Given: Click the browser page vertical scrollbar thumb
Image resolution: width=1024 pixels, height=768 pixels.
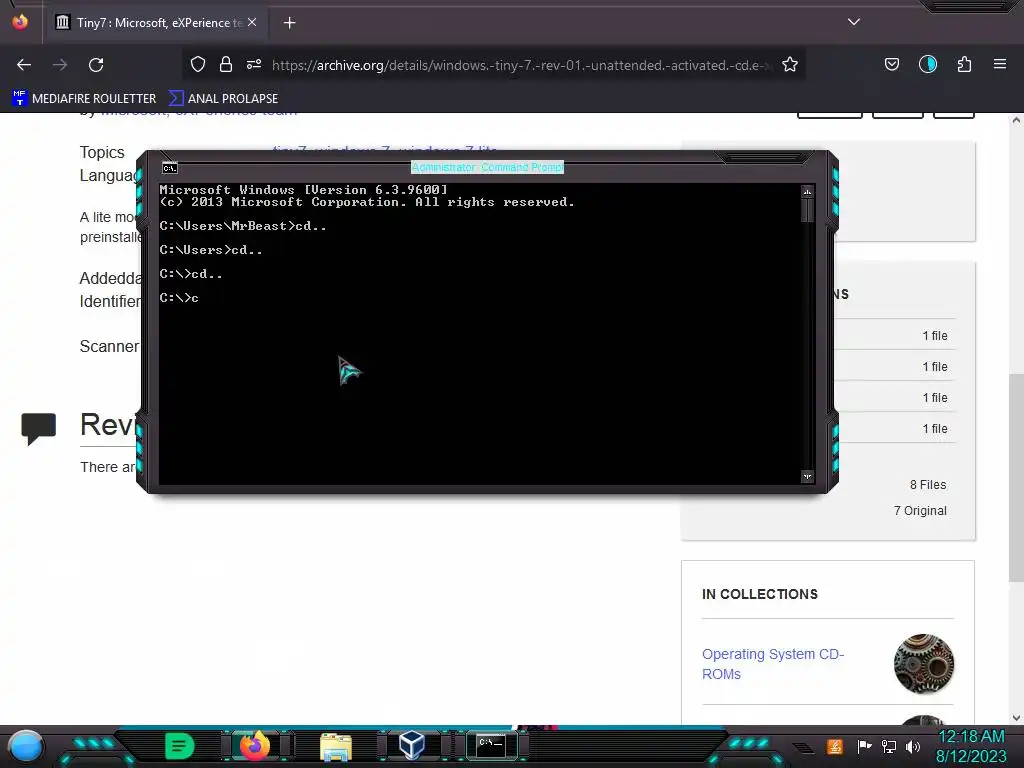Looking at the screenshot, I should point(1016,477).
